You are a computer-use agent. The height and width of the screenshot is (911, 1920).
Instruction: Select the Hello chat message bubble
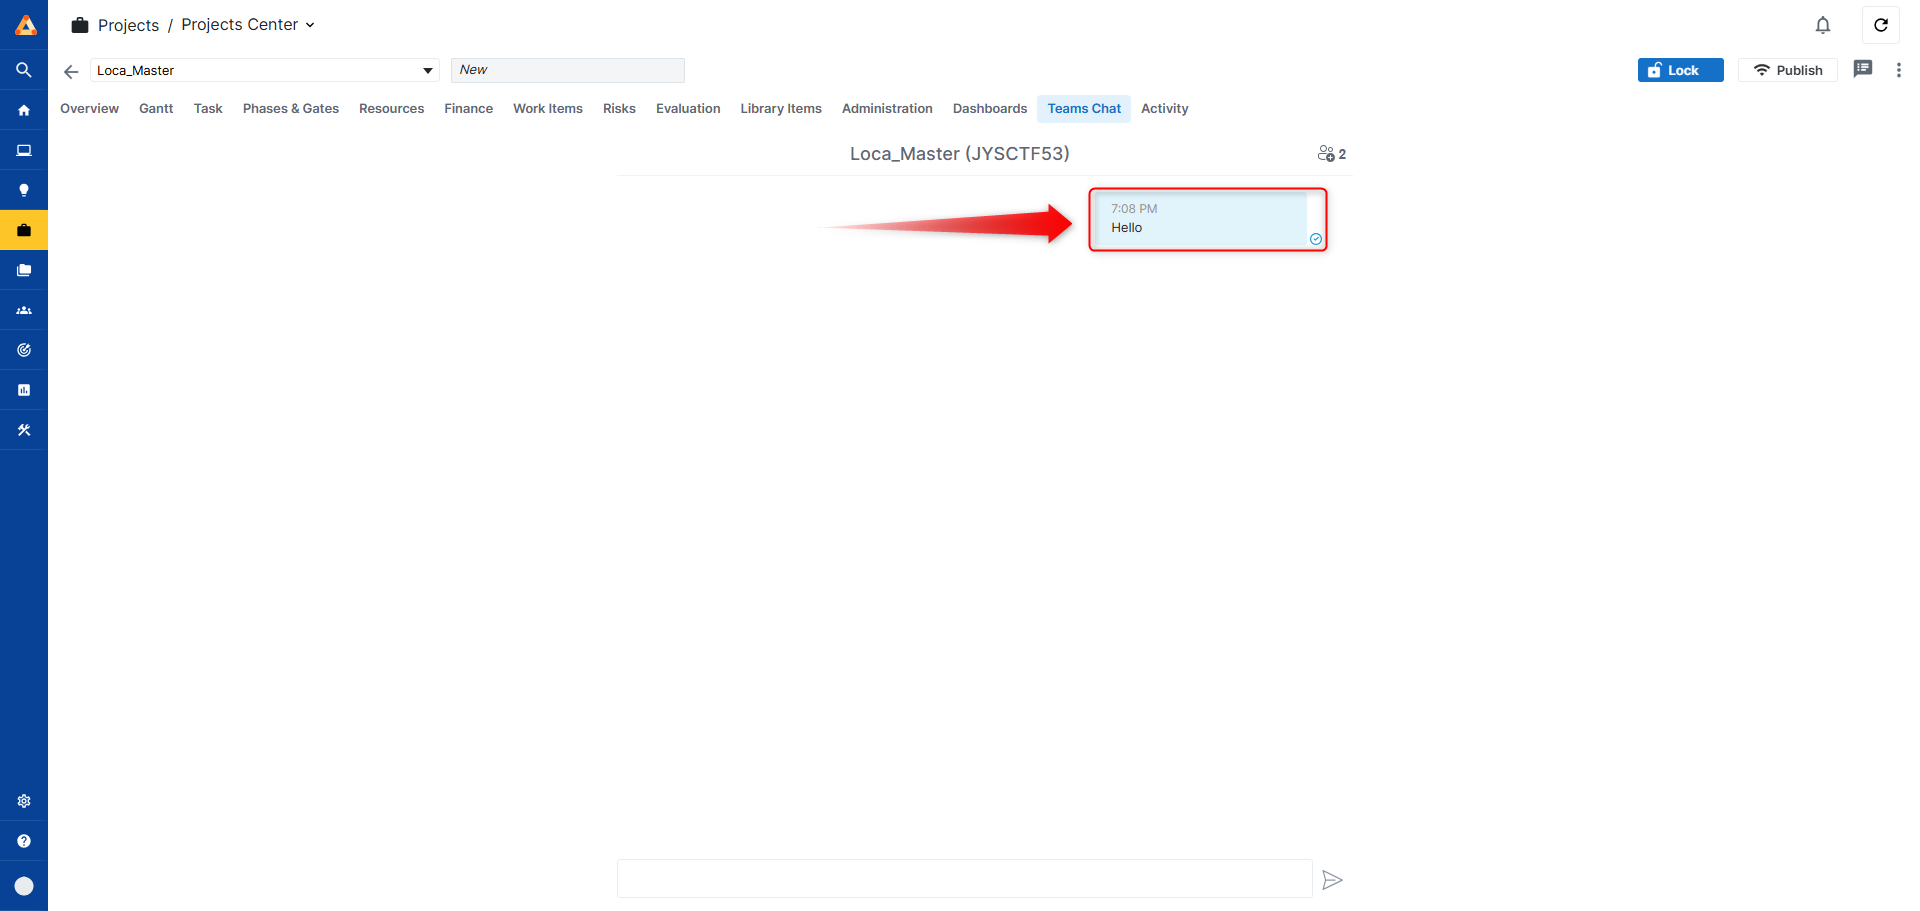click(x=1202, y=220)
